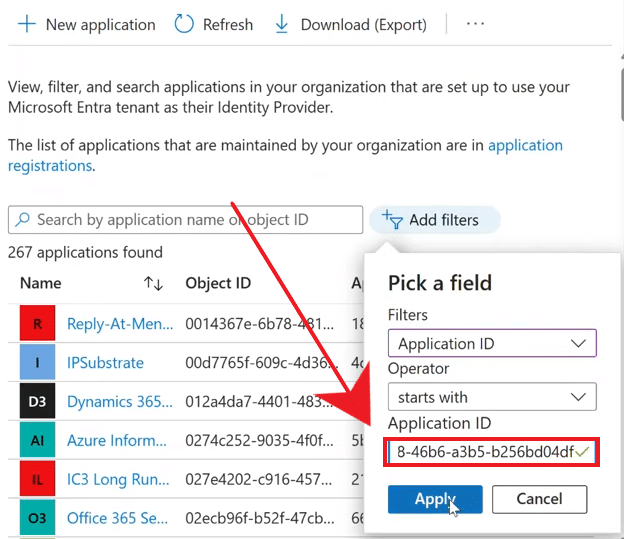Click the red IL IC3 Long Run icon

coord(38,480)
